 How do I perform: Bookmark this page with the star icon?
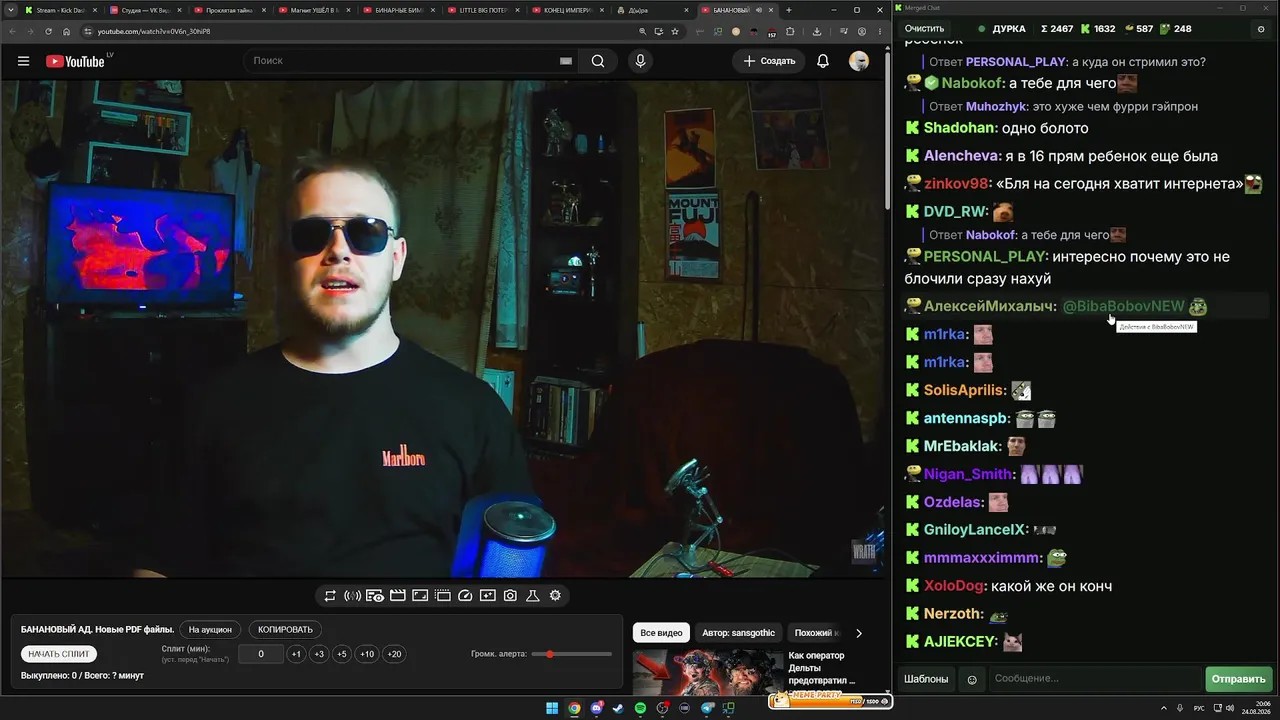coord(675,31)
